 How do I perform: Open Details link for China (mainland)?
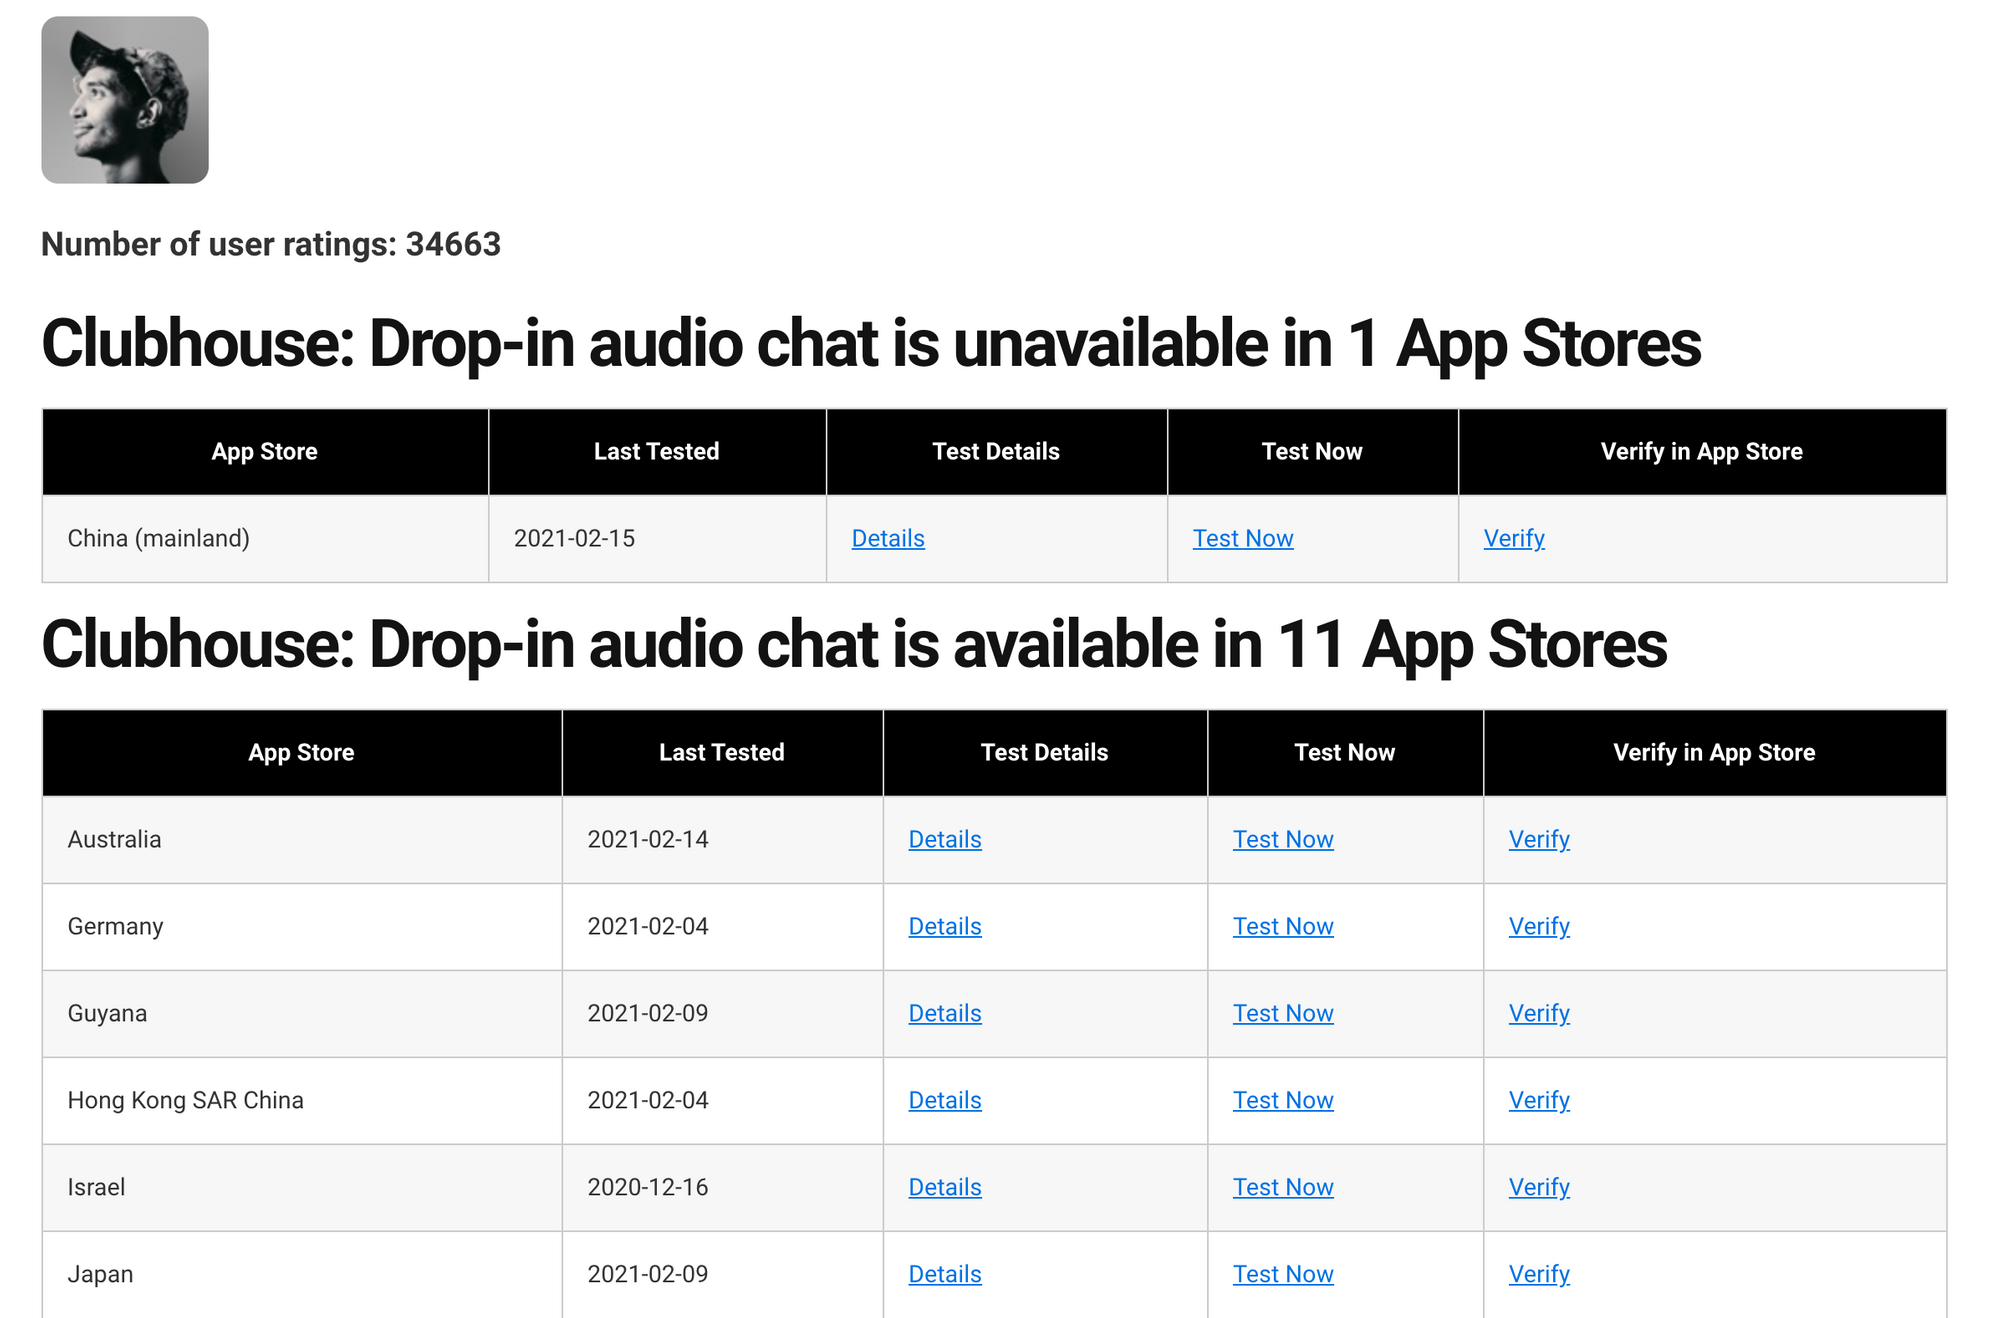[x=888, y=539]
